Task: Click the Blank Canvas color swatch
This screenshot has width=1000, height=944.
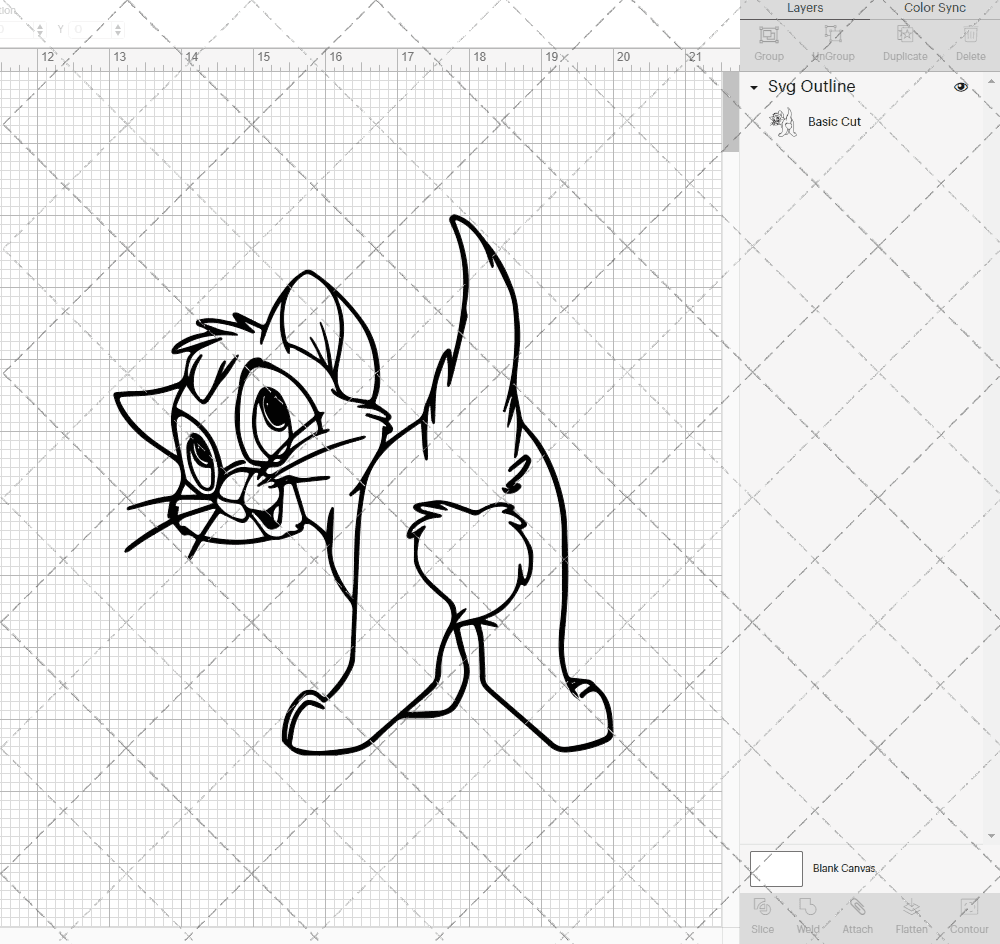Action: tap(776, 869)
